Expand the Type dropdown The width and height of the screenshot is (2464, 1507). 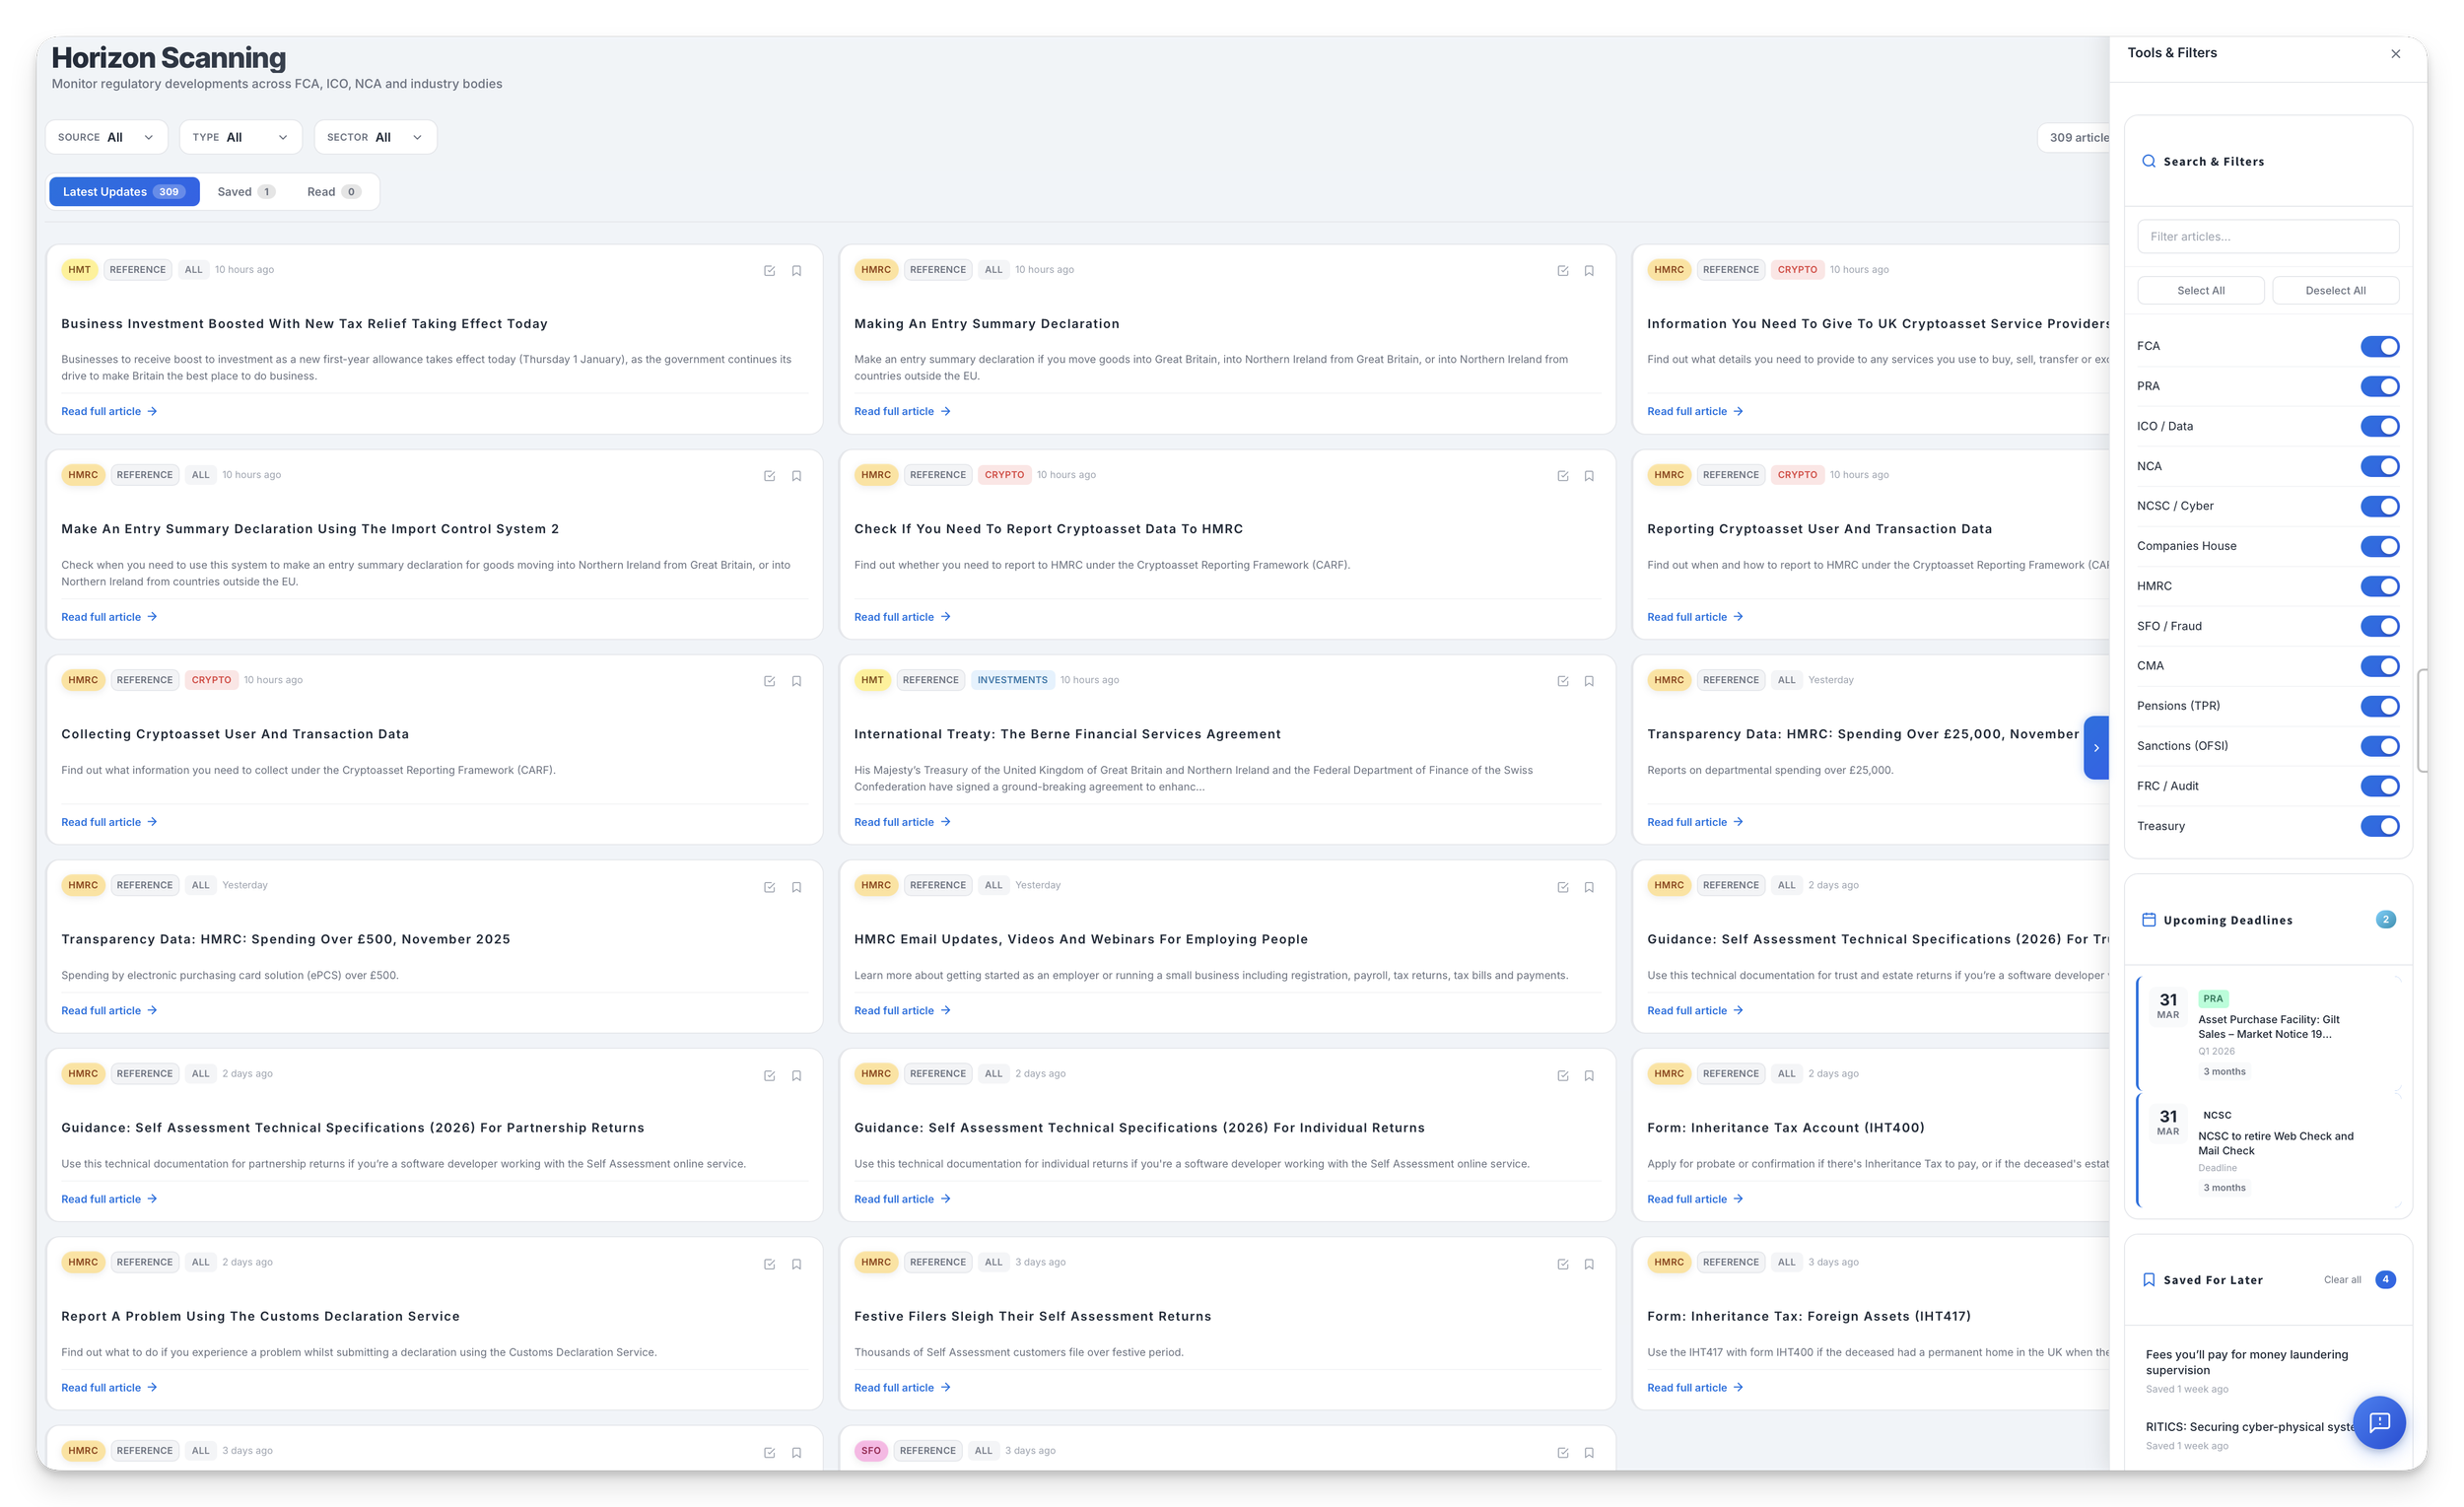[240, 137]
